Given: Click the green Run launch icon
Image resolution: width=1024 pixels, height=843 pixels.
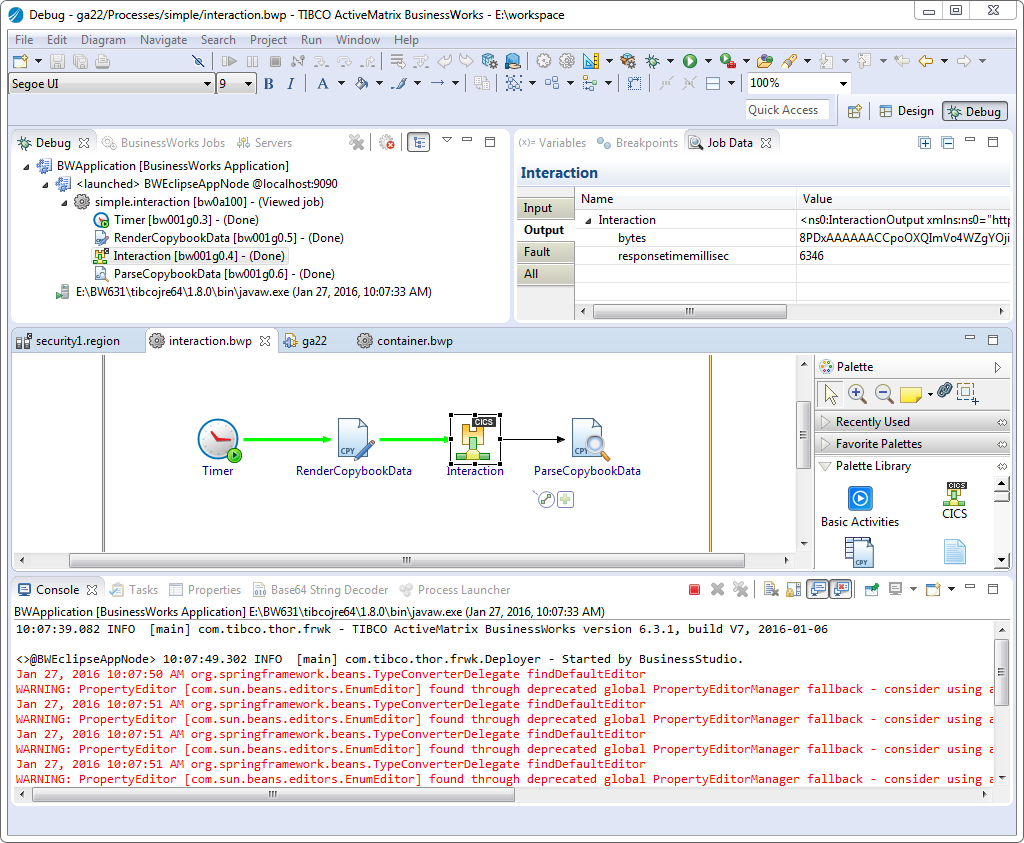Looking at the screenshot, I should click(x=690, y=61).
